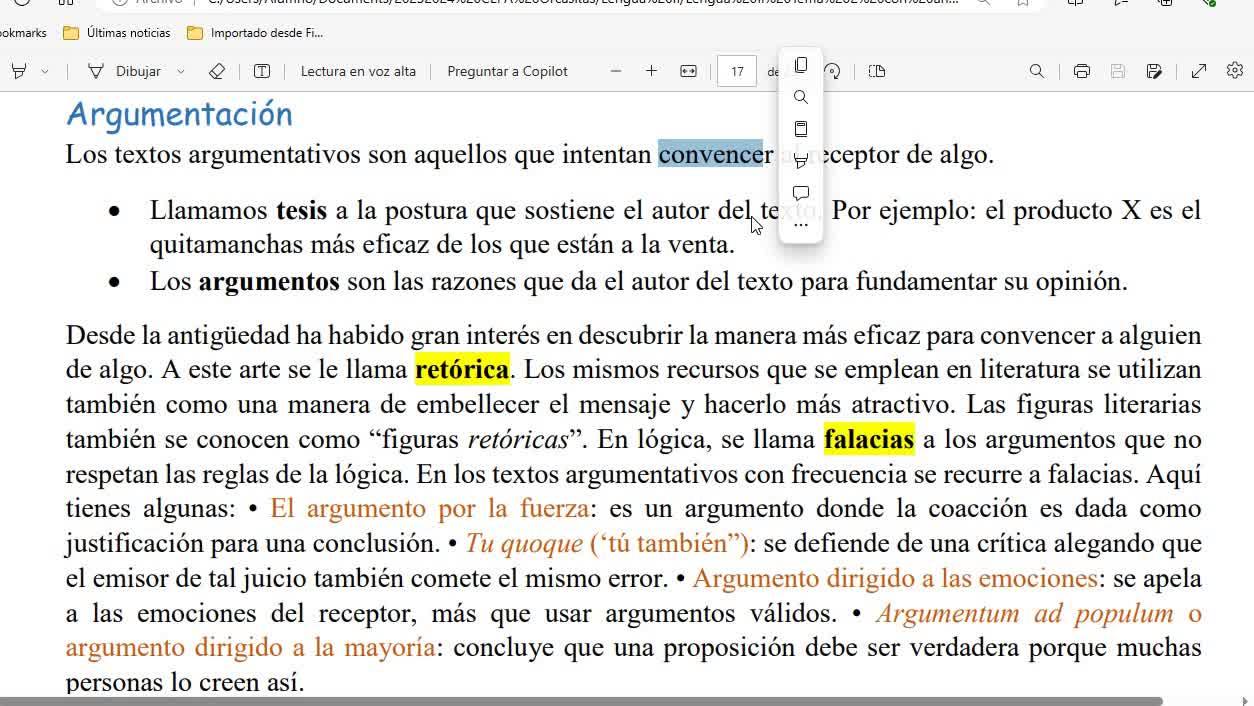Select the Eraser tool in the PDF toolbar
The height and width of the screenshot is (706, 1254).
217,71
